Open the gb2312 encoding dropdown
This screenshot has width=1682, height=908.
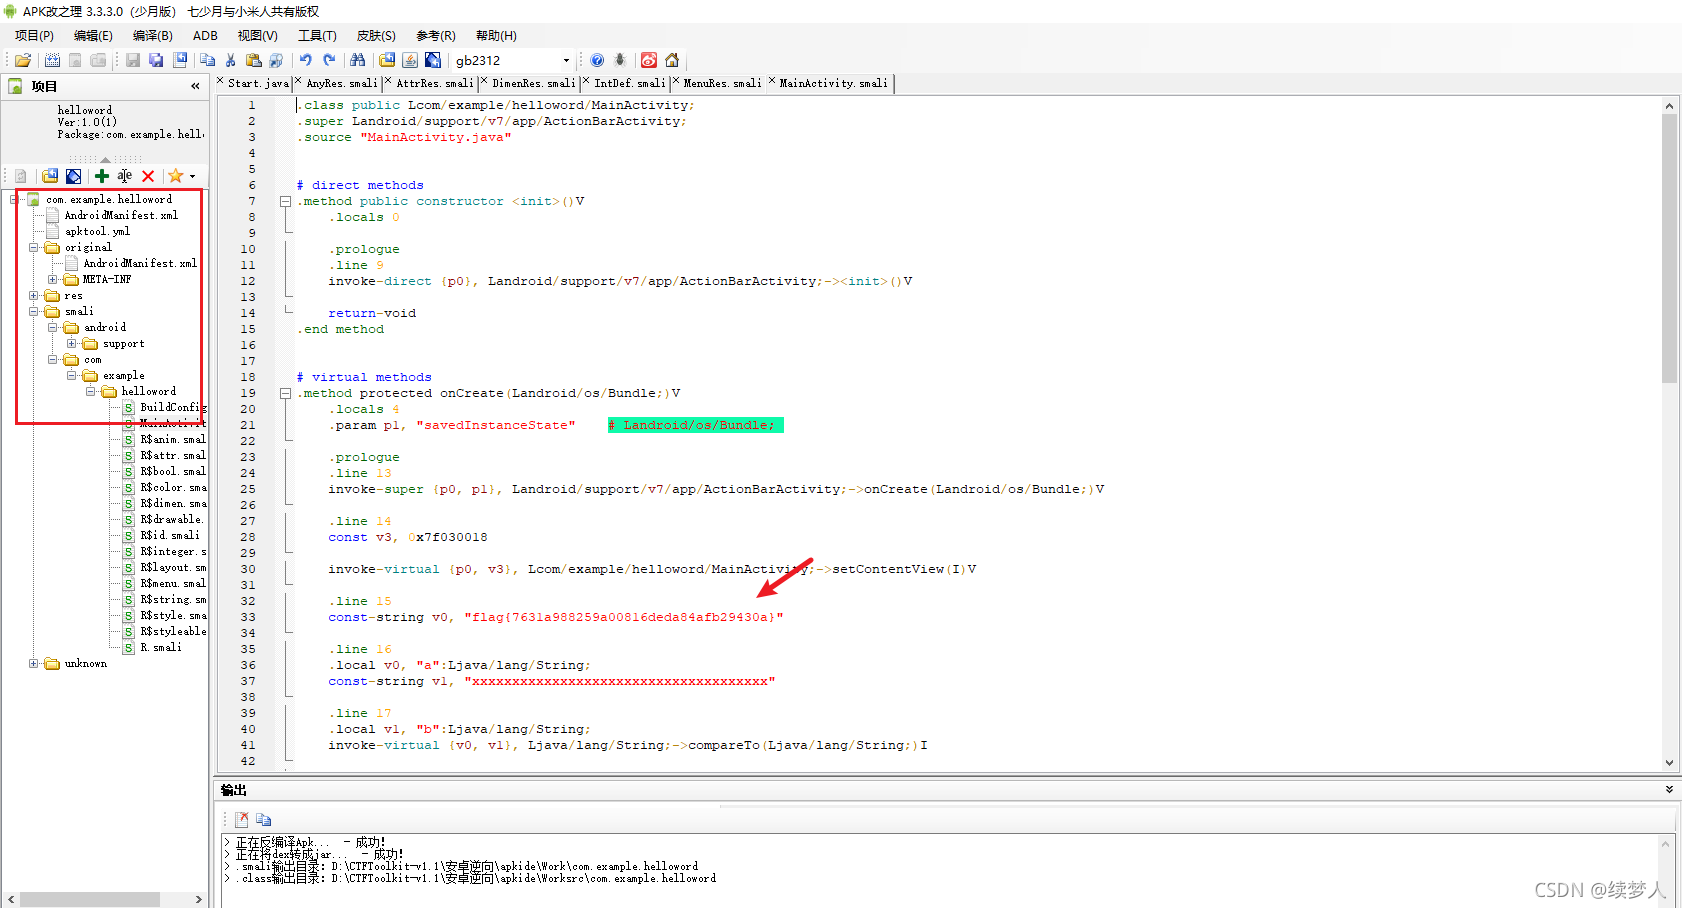pyautogui.click(x=566, y=60)
